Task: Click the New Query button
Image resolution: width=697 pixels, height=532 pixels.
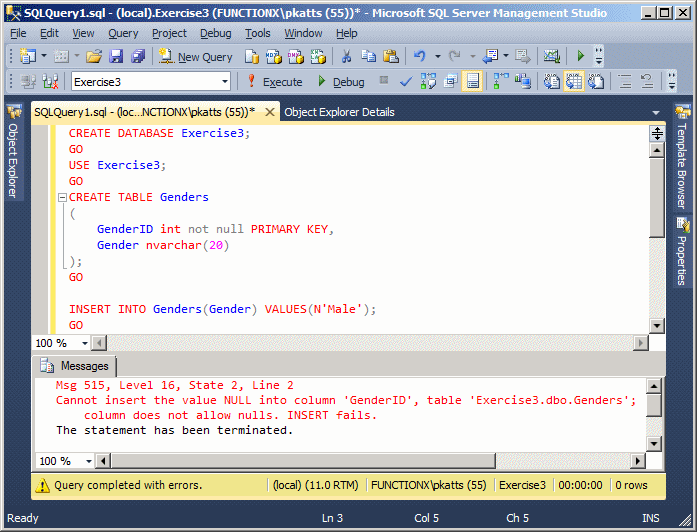Action: pos(196,56)
